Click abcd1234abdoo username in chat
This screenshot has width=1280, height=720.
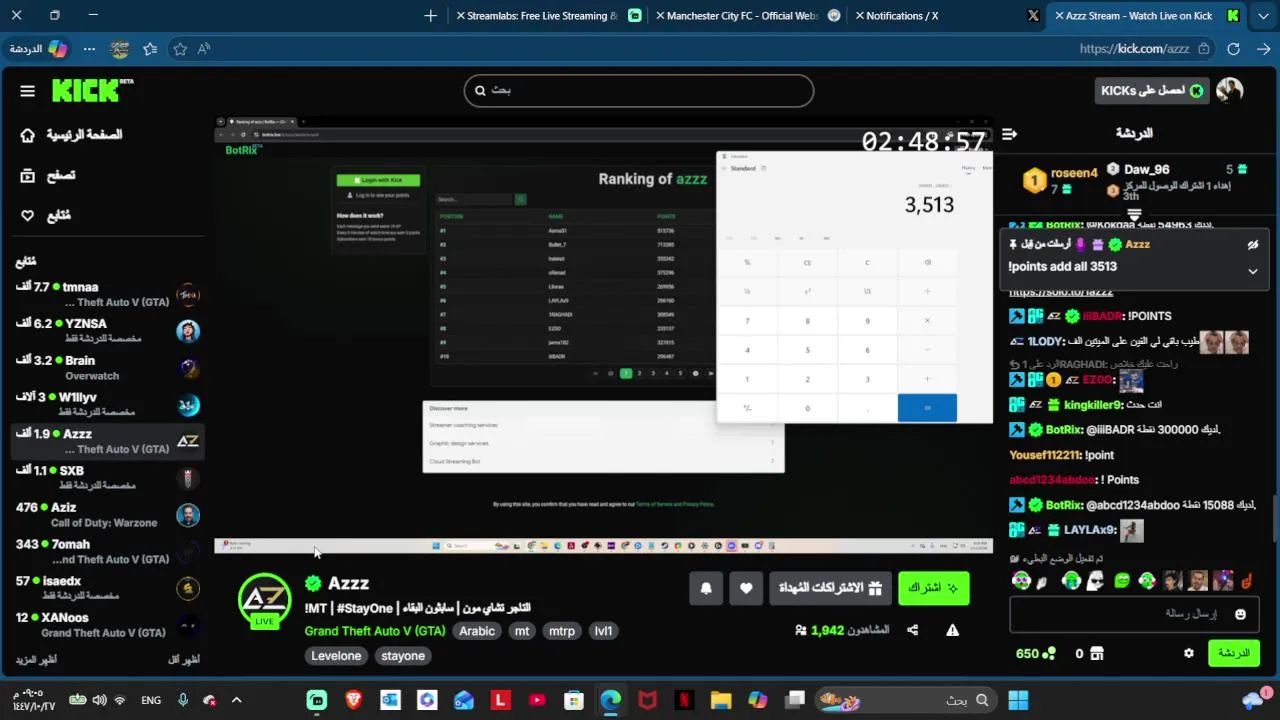[x=1051, y=480]
